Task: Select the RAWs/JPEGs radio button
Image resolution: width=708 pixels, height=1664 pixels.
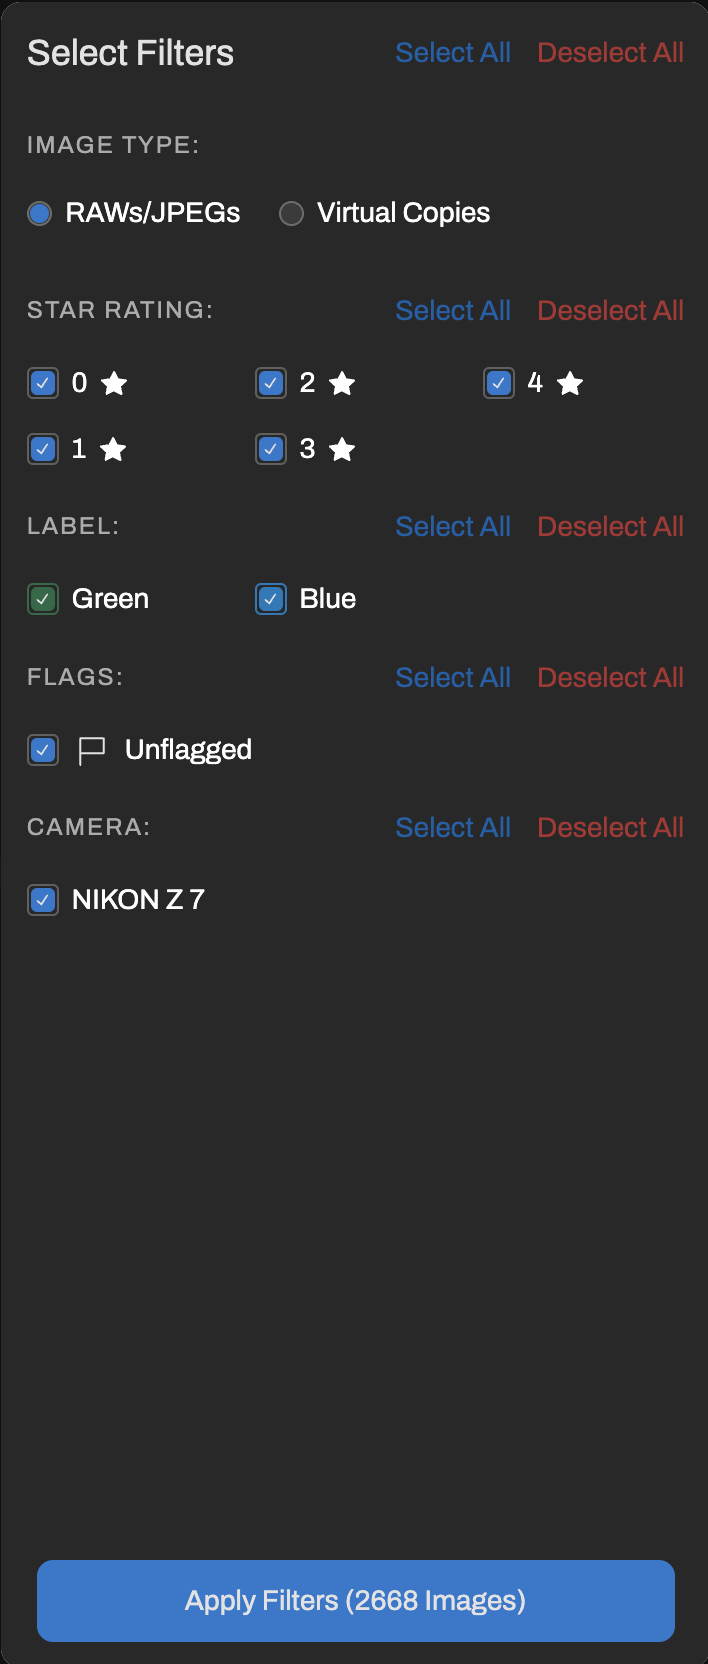Action: 40,213
